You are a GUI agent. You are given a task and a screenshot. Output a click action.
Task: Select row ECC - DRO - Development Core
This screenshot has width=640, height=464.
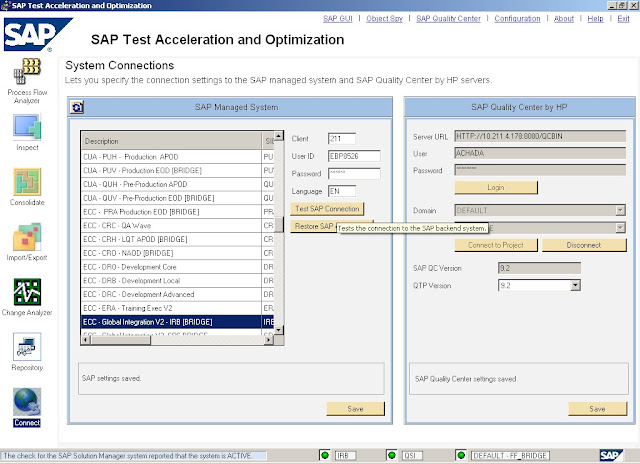pos(178,267)
